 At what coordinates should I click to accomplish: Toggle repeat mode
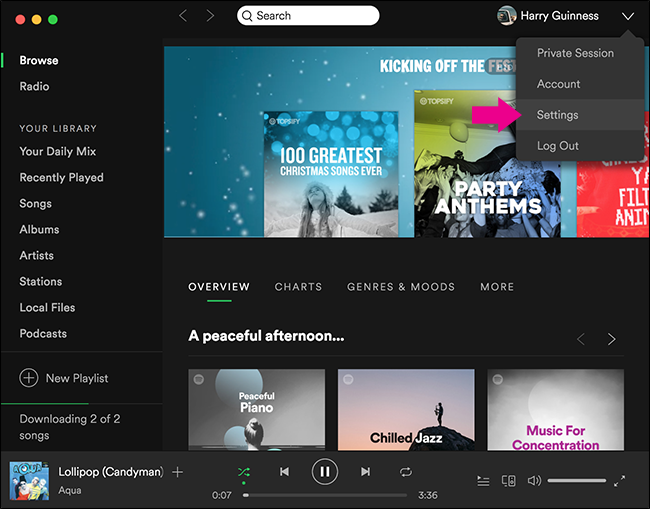coord(406,472)
